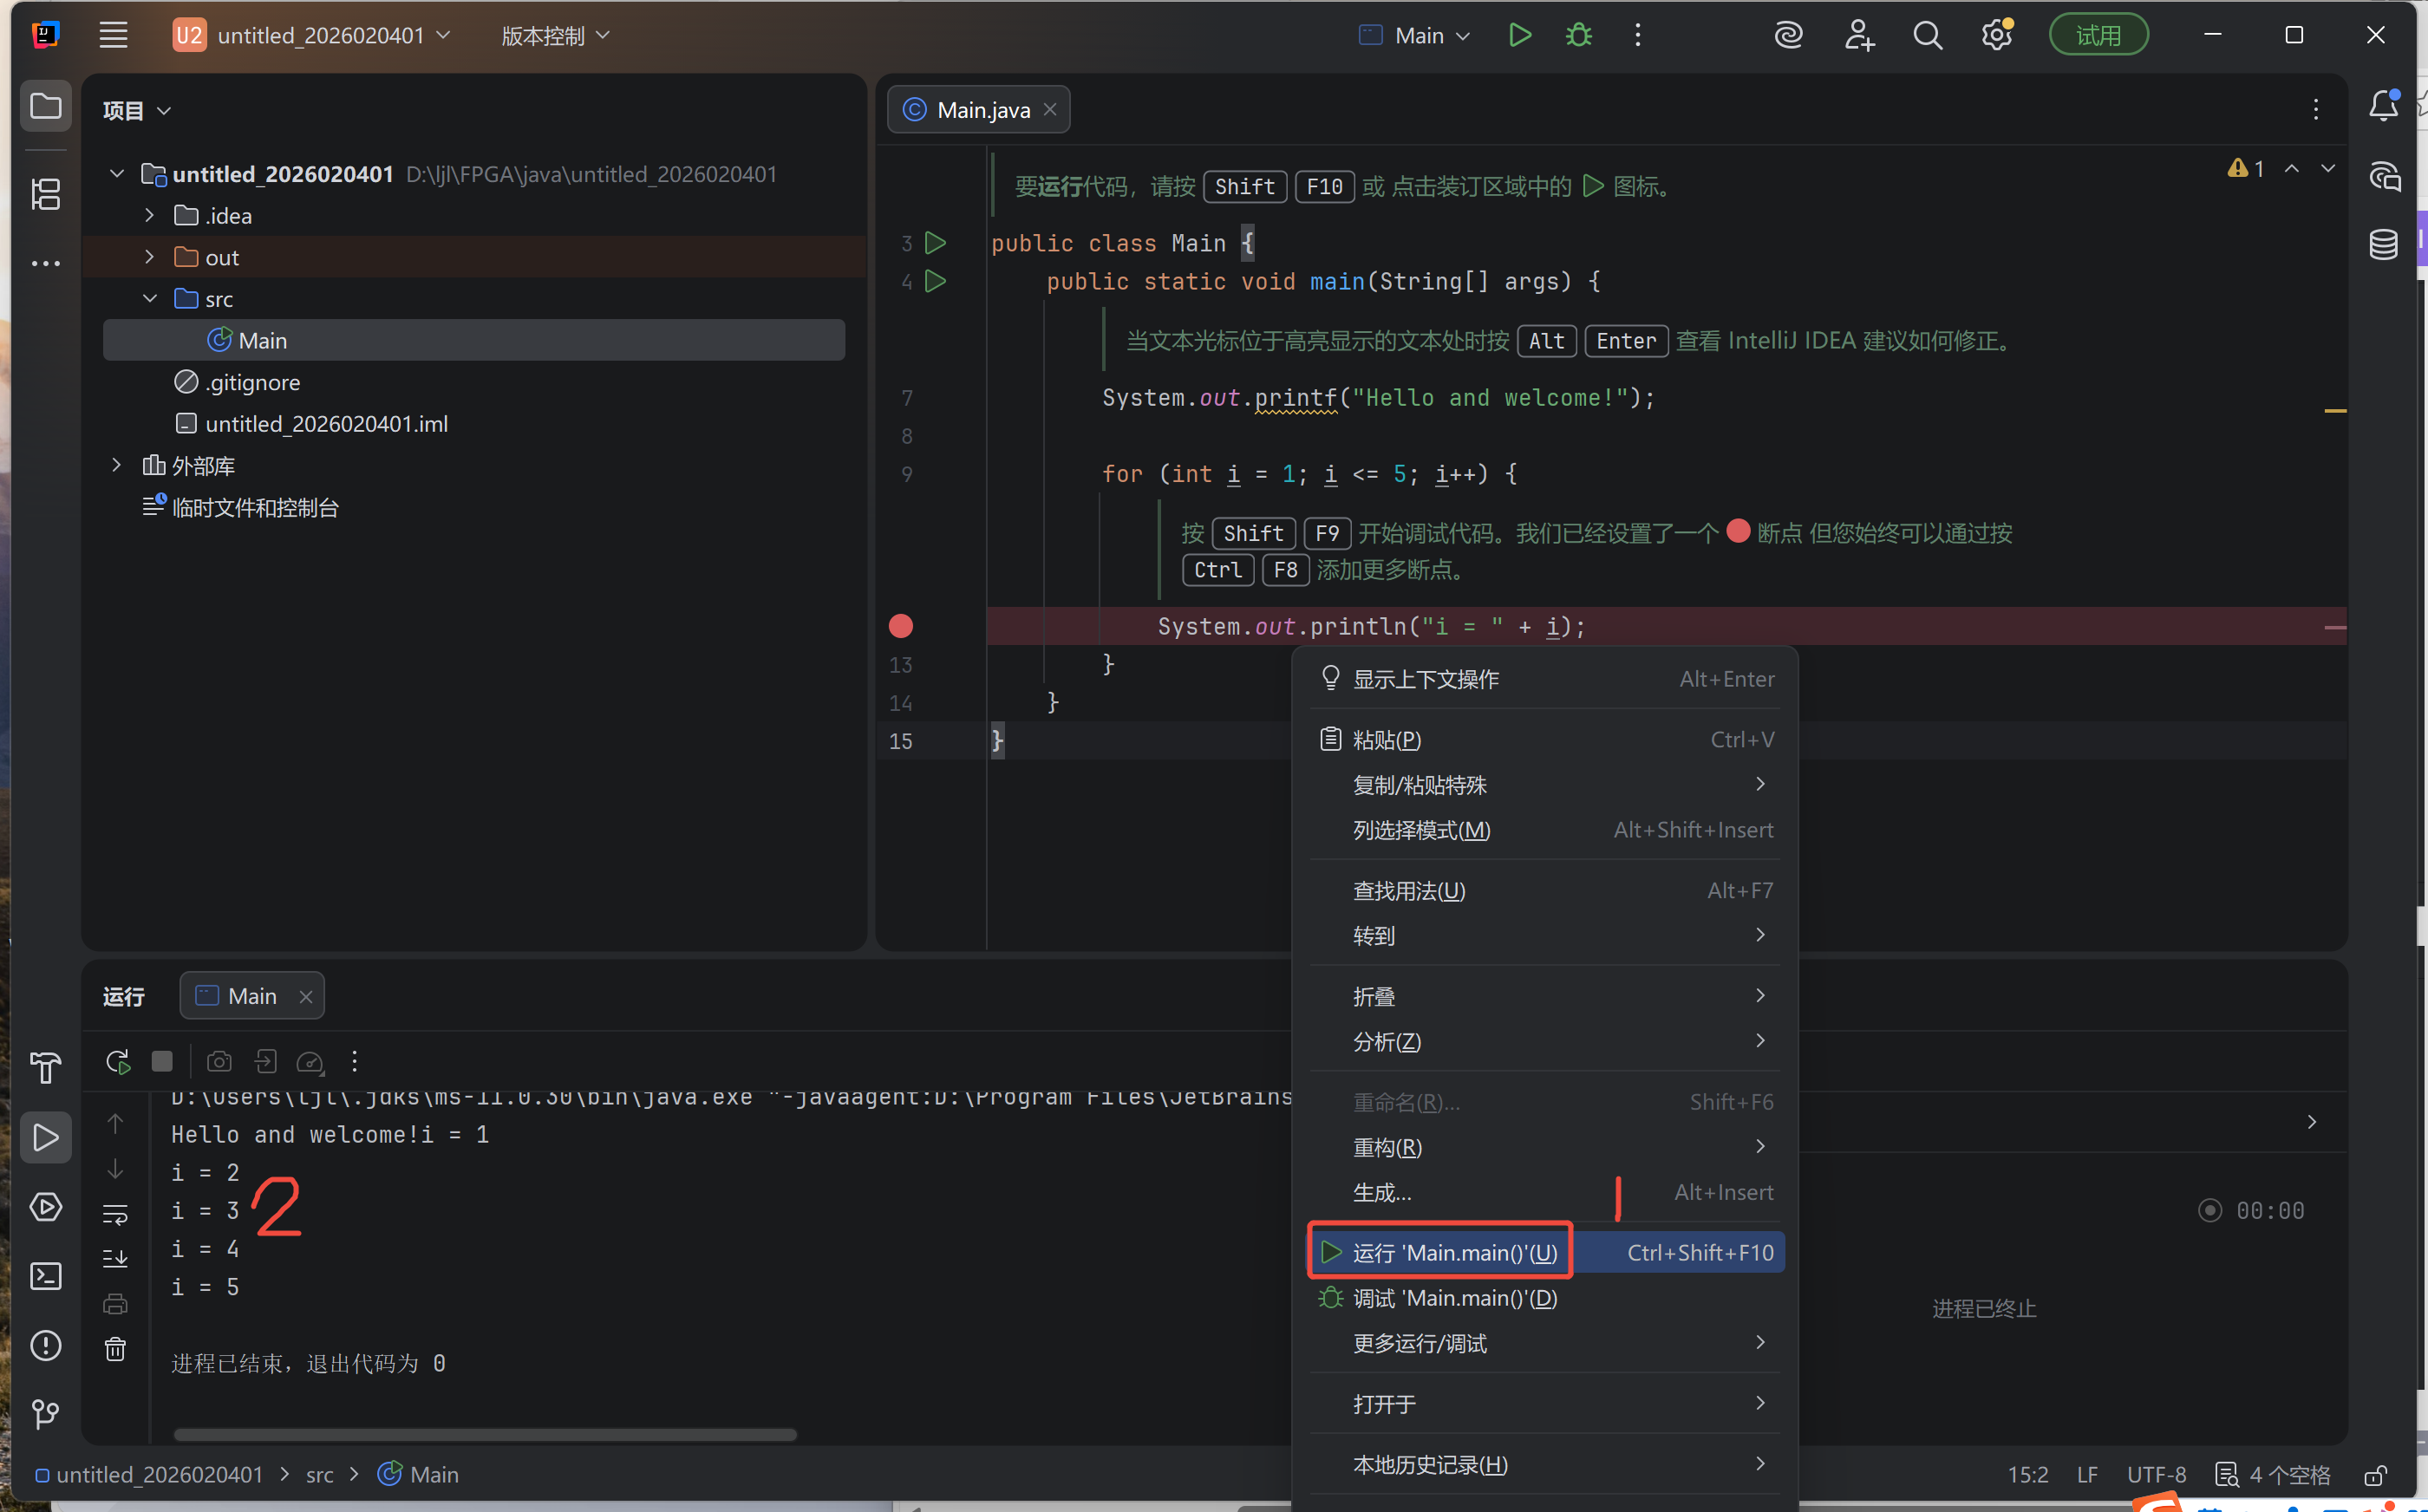Open the Git version control sidebar icon

click(x=46, y=1414)
